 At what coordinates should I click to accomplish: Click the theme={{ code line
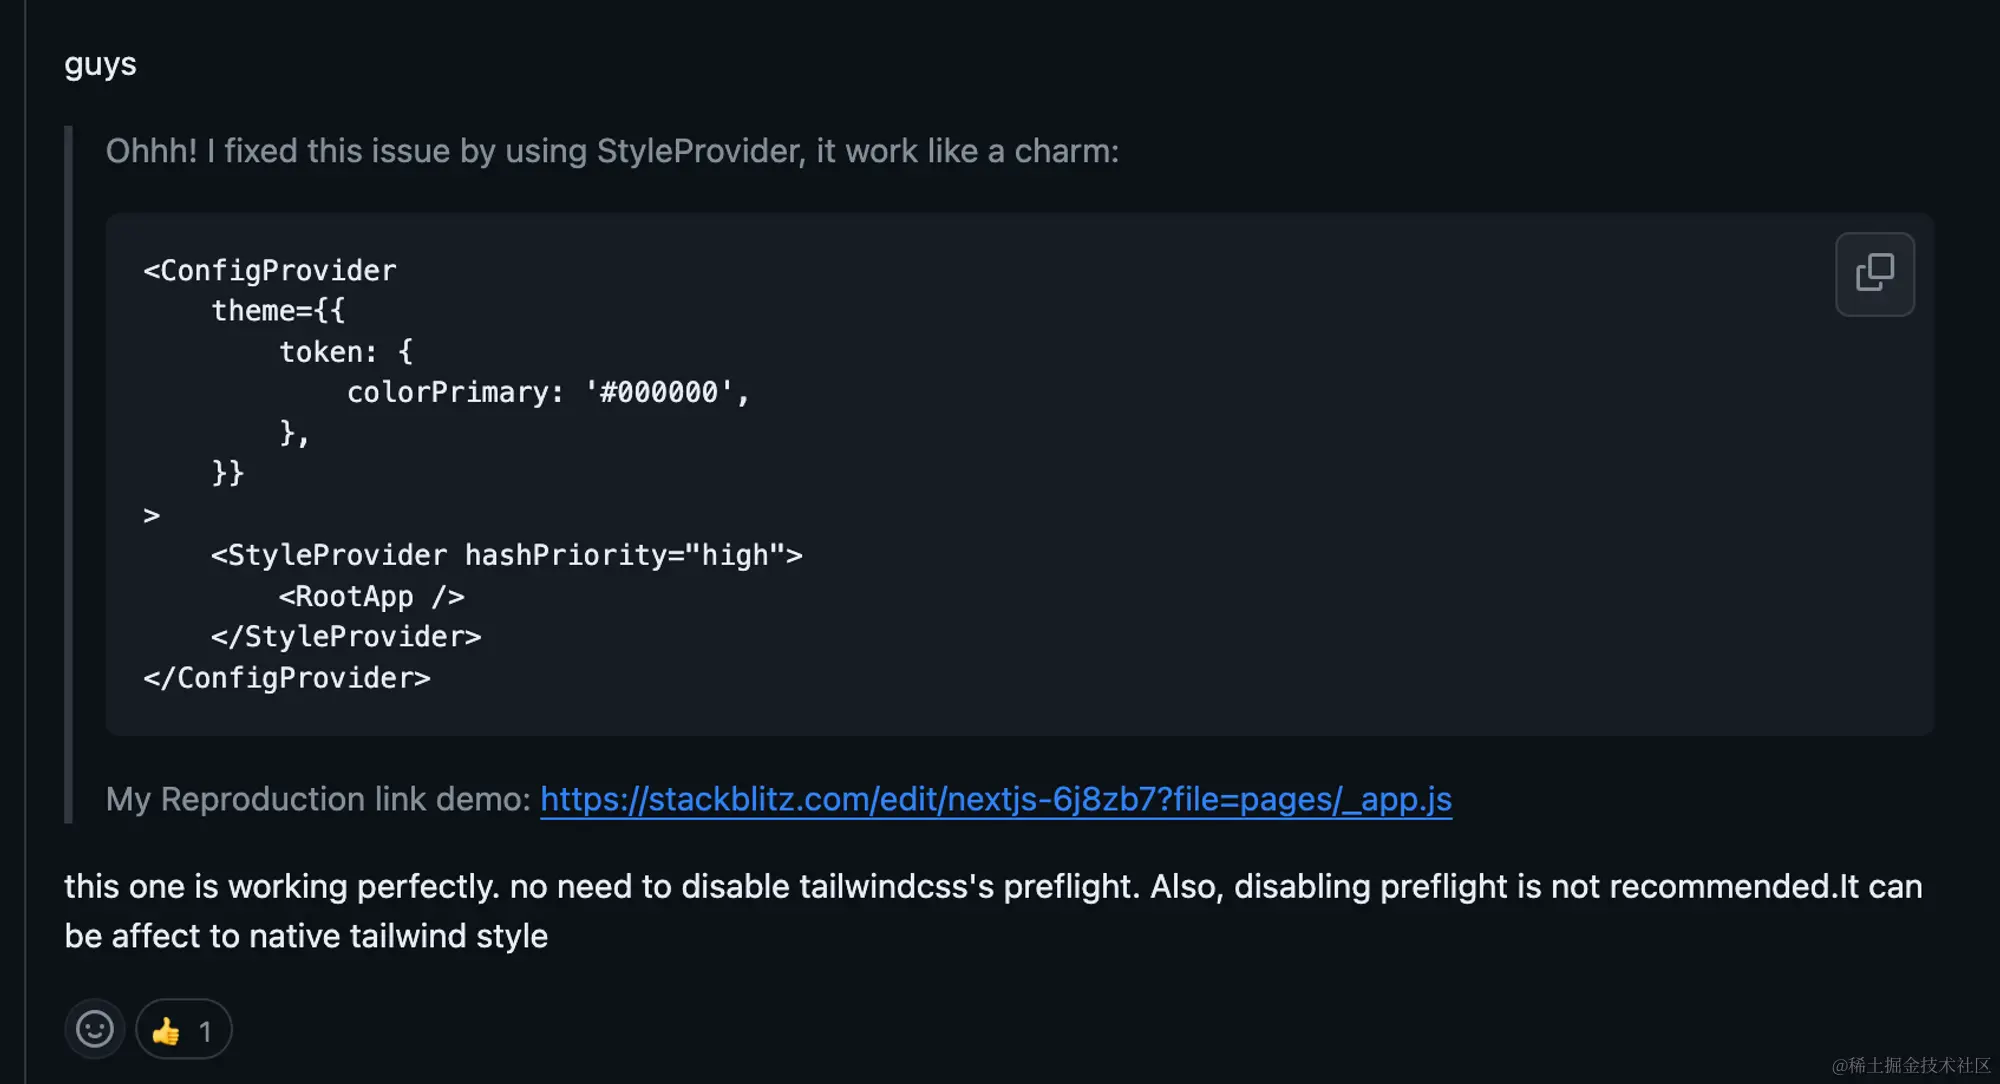tap(278, 311)
